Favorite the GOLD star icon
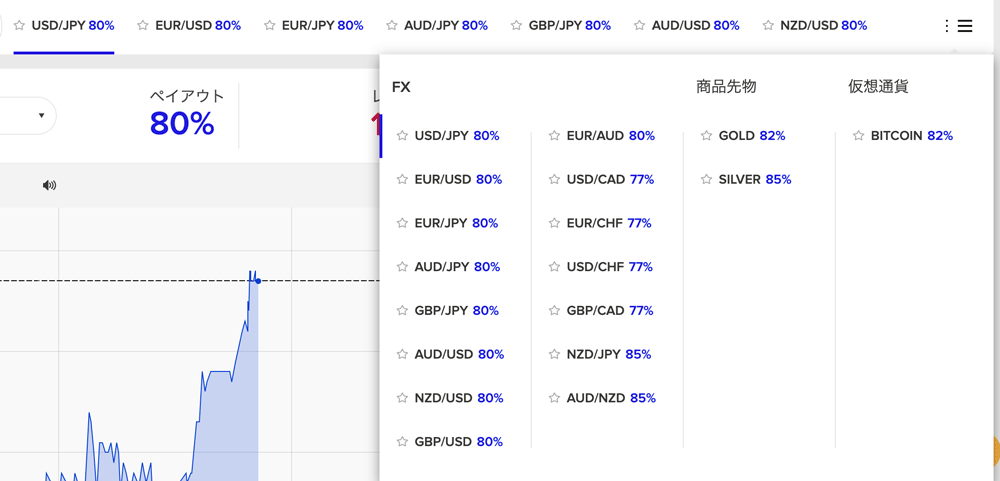 click(x=706, y=136)
